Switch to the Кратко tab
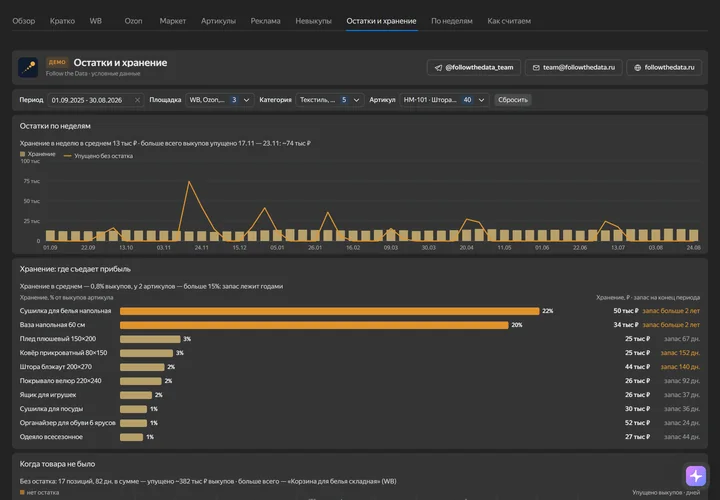Image resolution: width=720 pixels, height=500 pixels. pos(62,21)
